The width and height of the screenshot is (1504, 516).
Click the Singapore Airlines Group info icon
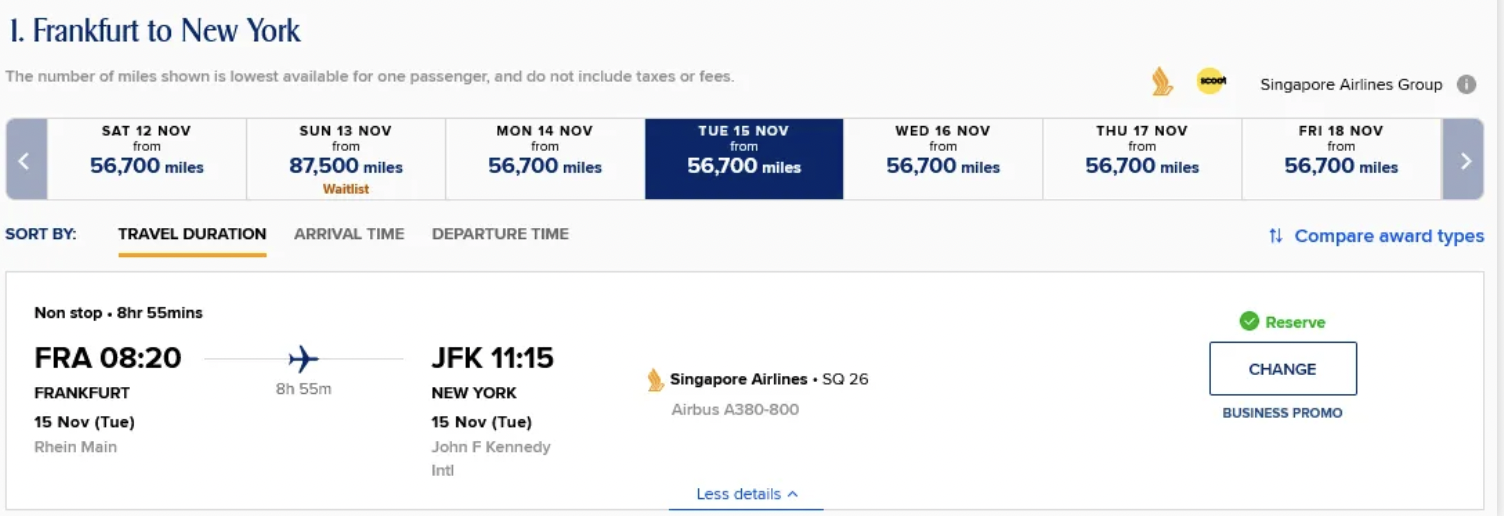pyautogui.click(x=1466, y=85)
